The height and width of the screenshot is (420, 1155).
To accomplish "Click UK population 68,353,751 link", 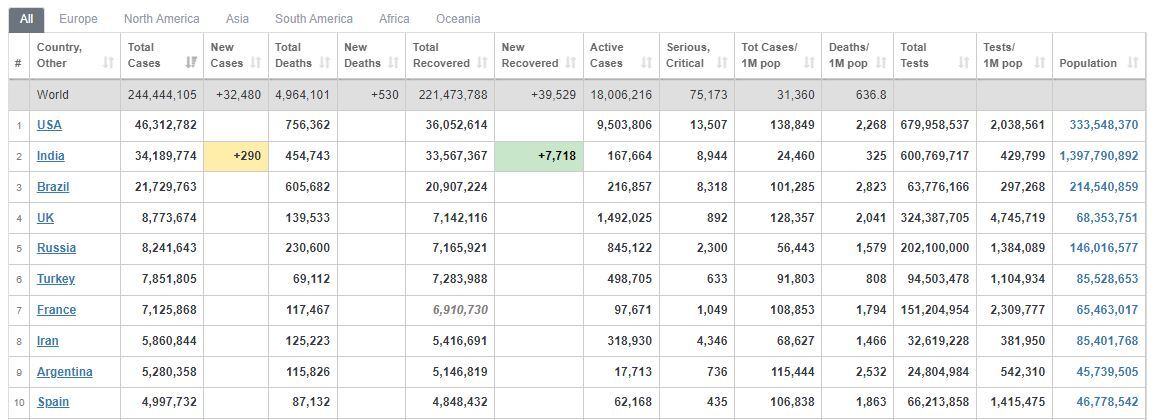I will coord(1107,218).
